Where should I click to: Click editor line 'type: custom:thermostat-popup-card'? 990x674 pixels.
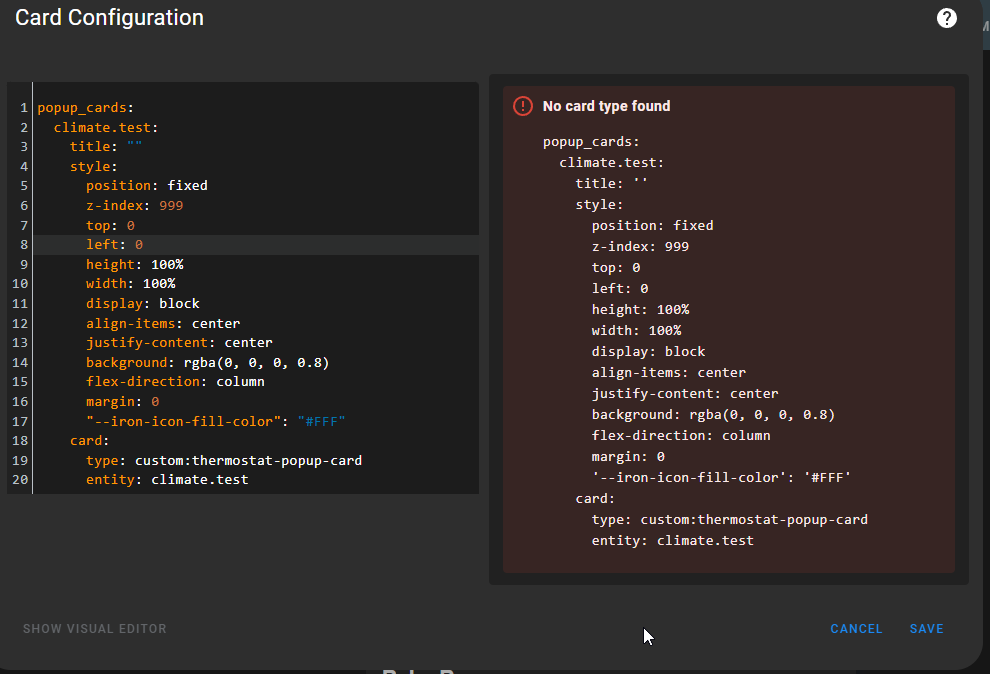[224, 461]
